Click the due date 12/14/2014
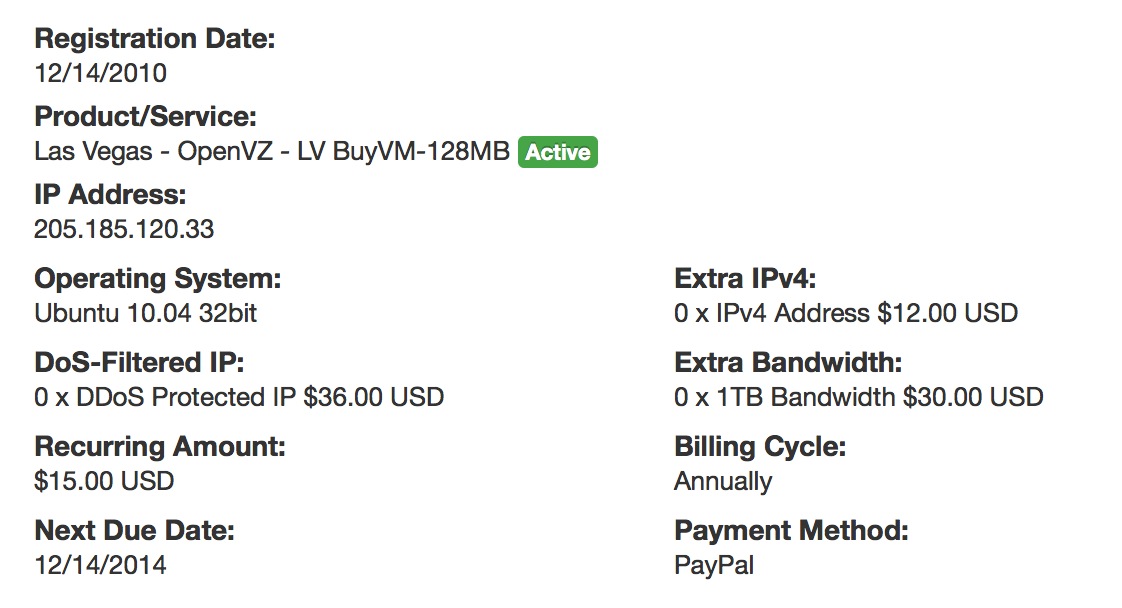Screen dimensions: 1122x608 100,565
